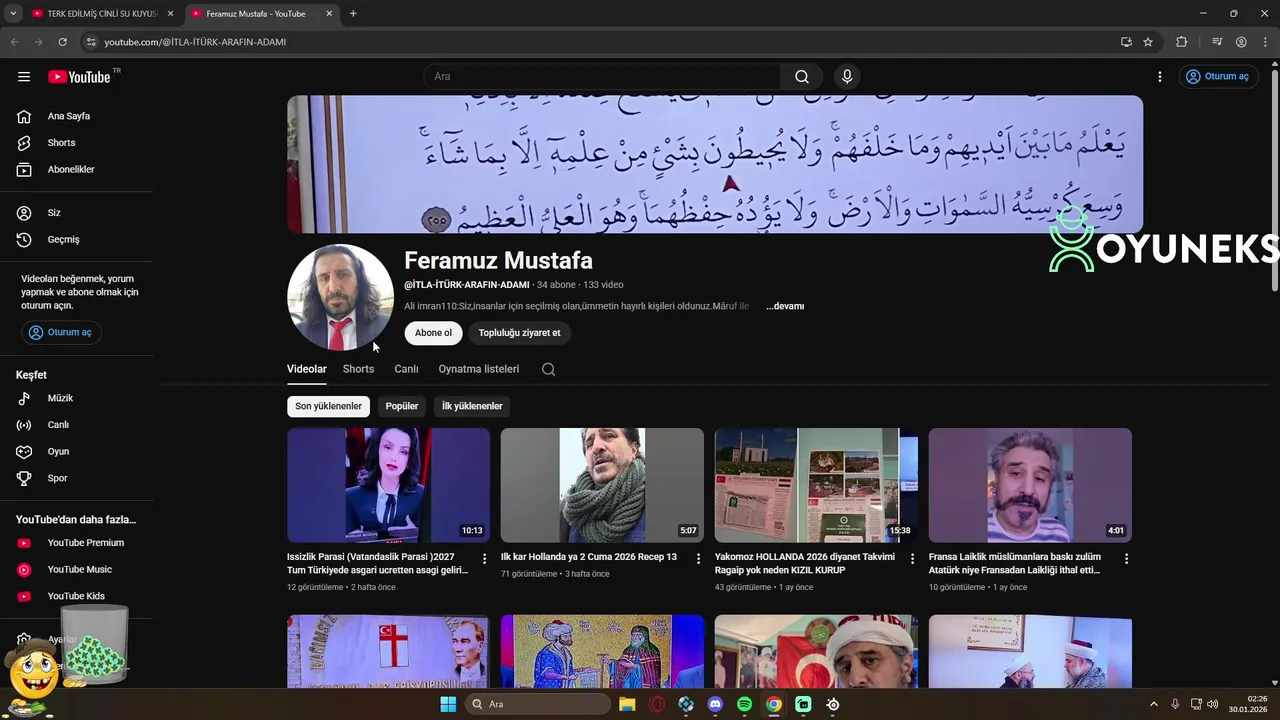Open Issizlik Parasi video title link

[x=378, y=564]
